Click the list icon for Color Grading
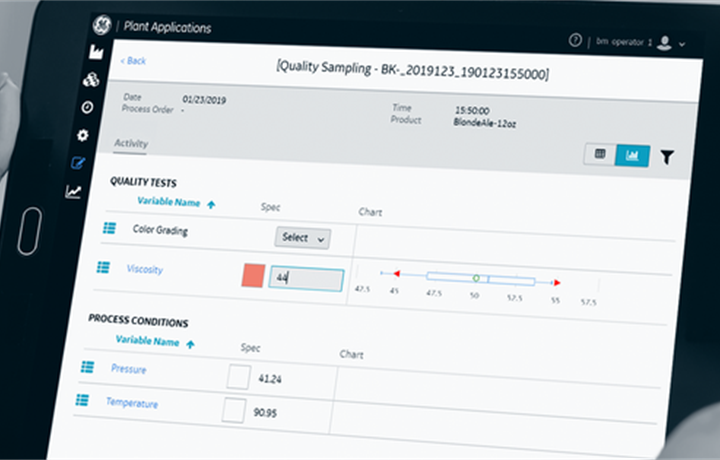The image size is (720, 460). coord(109,228)
